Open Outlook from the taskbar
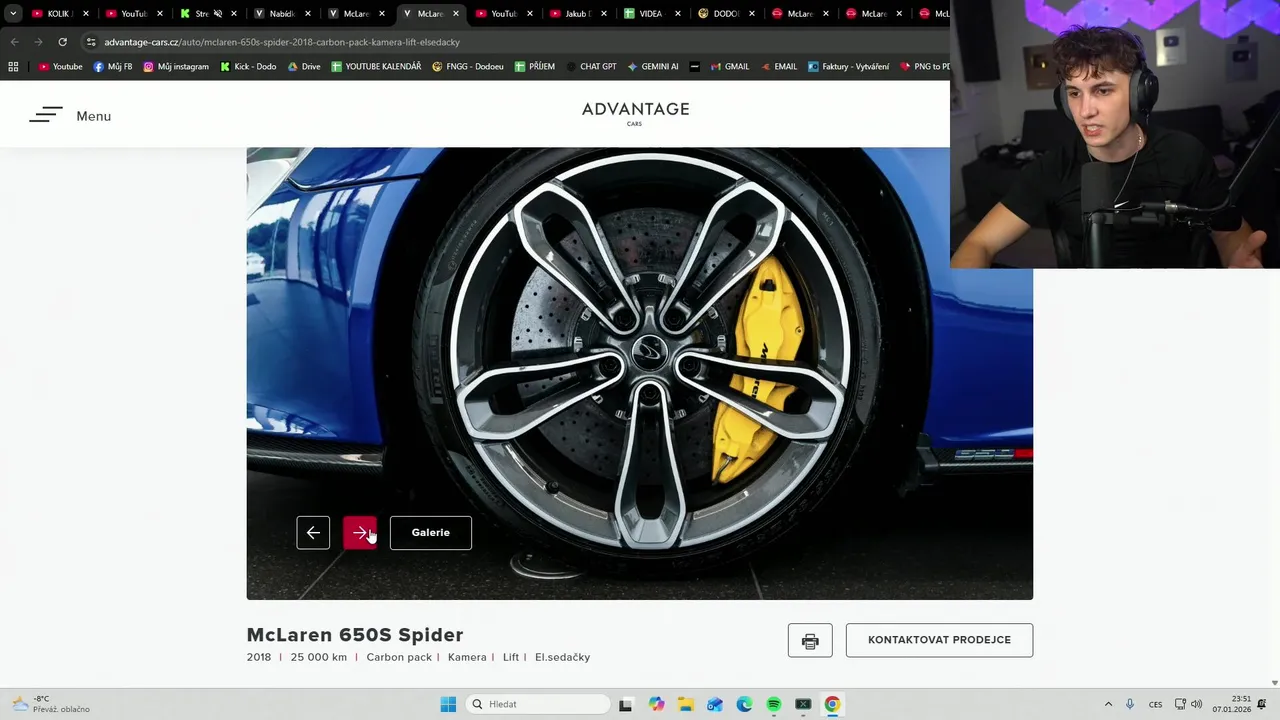 point(715,704)
